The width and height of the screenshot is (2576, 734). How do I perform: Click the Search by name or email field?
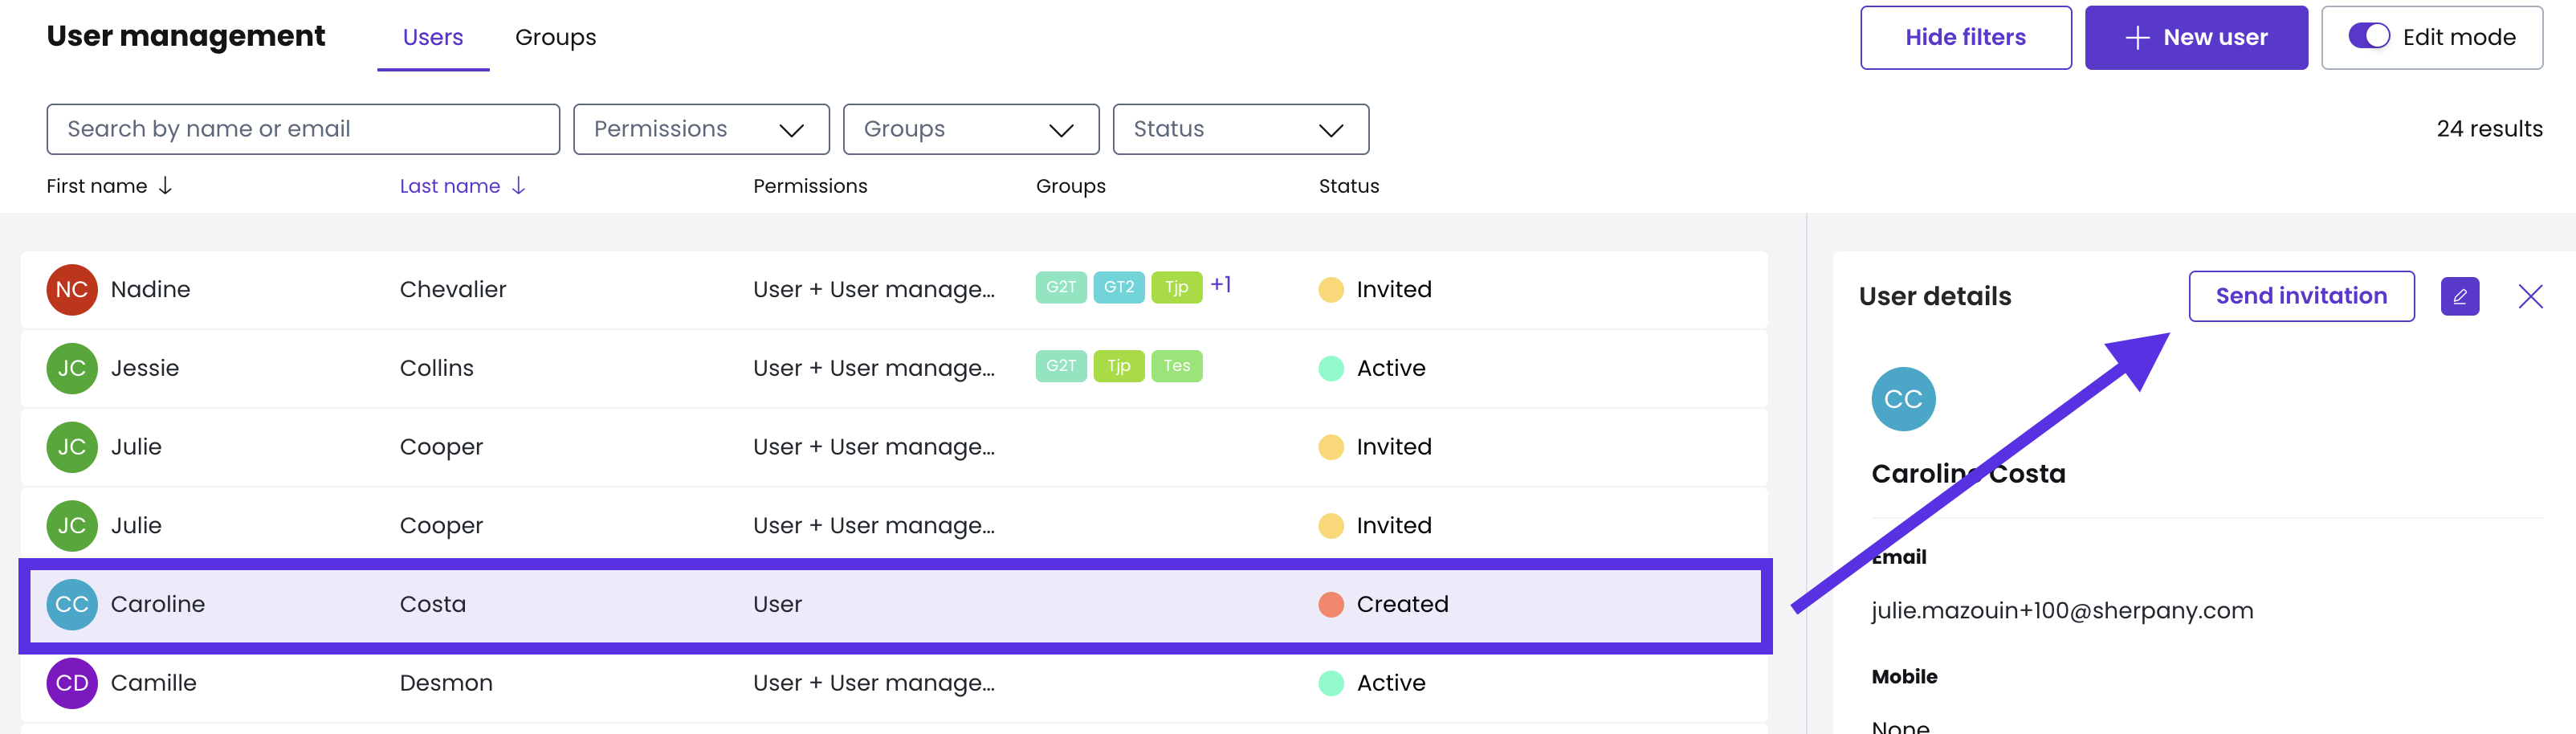click(x=303, y=129)
